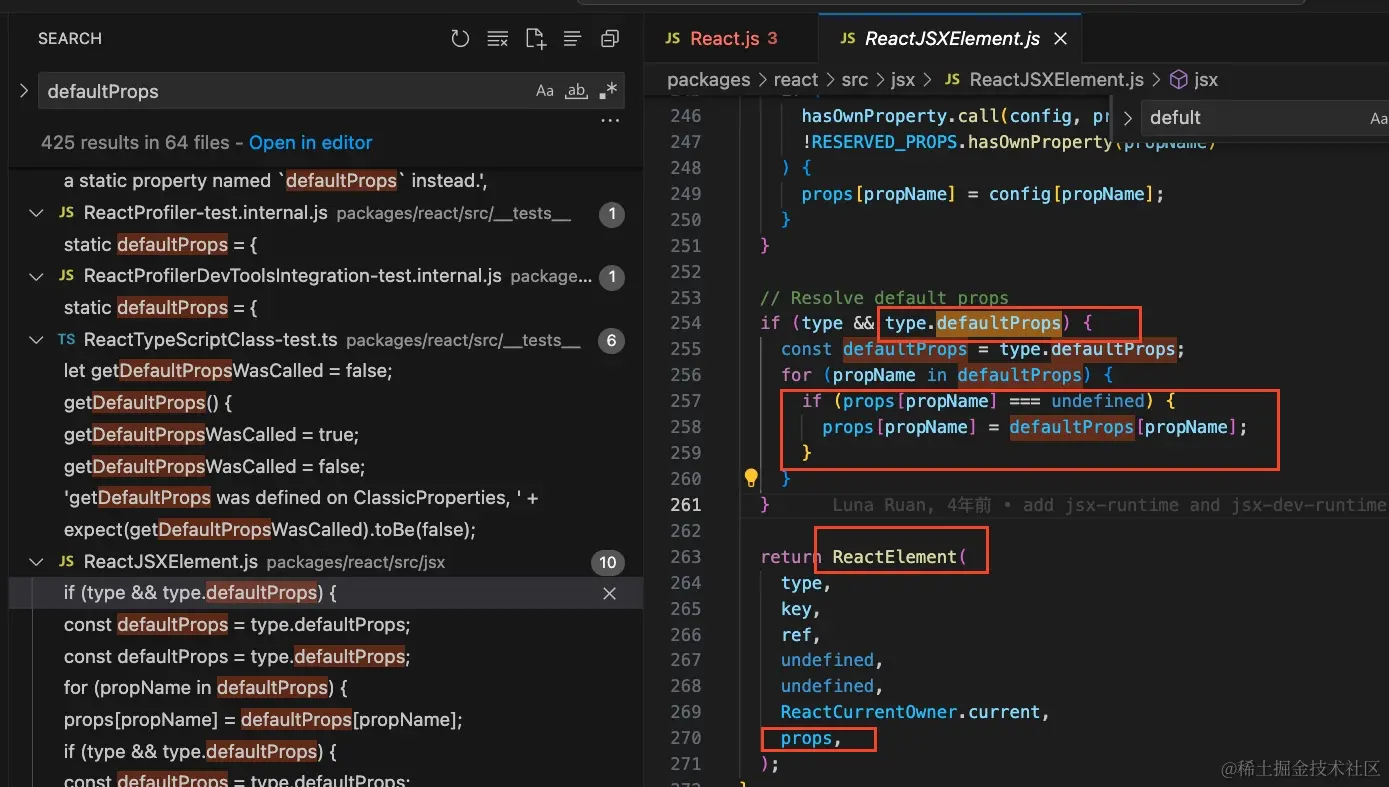Screen dimensions: 1389x787
Task: Open a new search editor
Action: 536,39
